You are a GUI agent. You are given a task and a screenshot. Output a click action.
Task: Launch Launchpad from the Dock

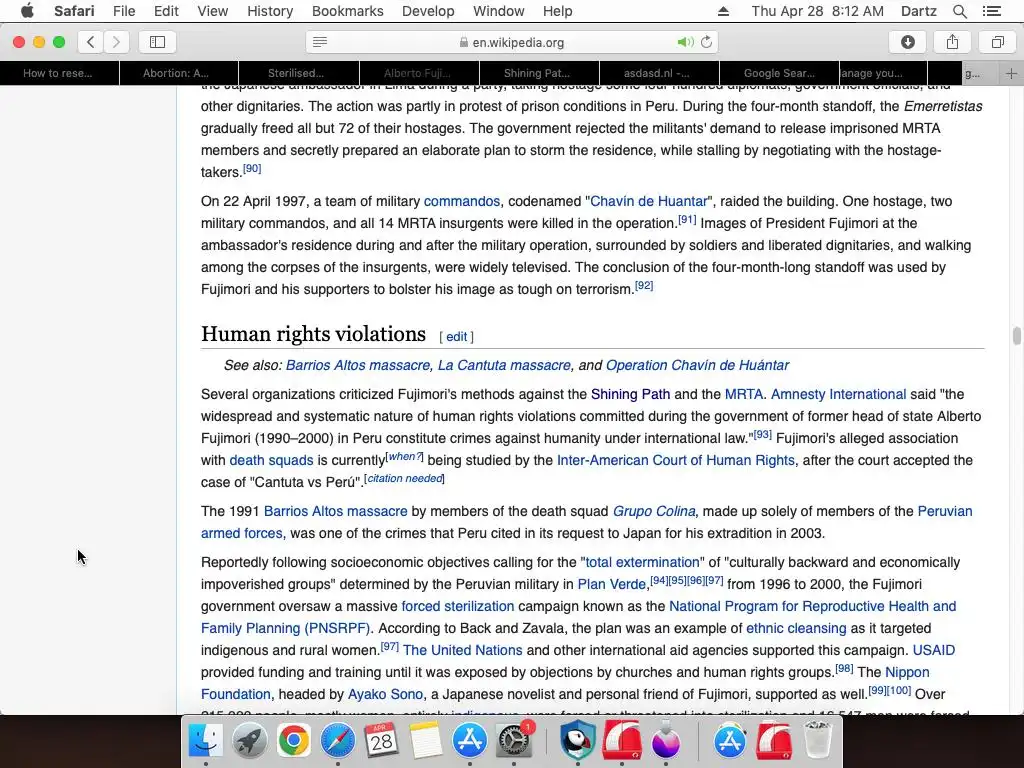click(x=249, y=741)
